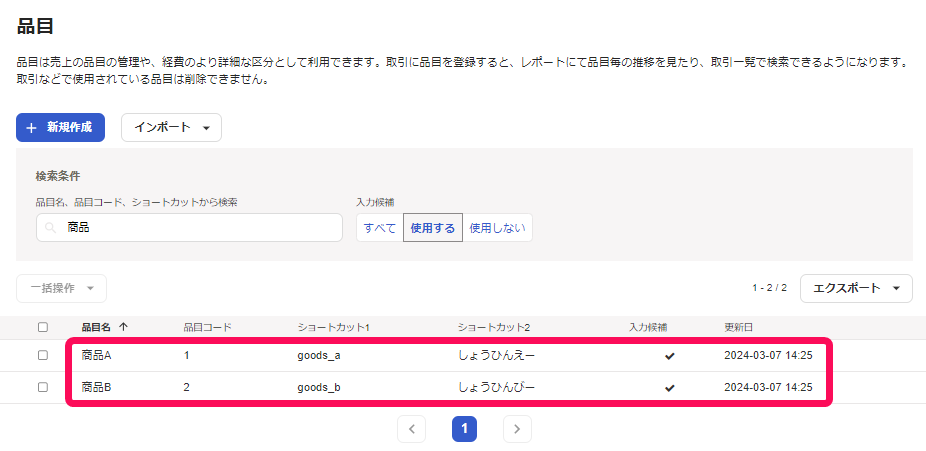The image size is (926, 451).
Task: Click item code 2 in 商品B row
Action: pos(187,387)
